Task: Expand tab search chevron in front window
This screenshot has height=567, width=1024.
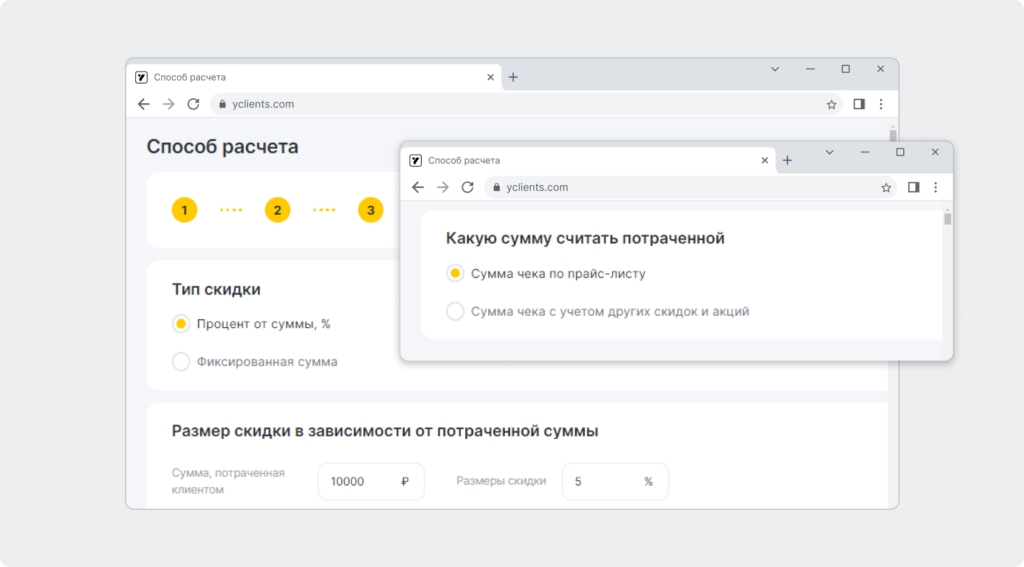Action: pos(829,152)
